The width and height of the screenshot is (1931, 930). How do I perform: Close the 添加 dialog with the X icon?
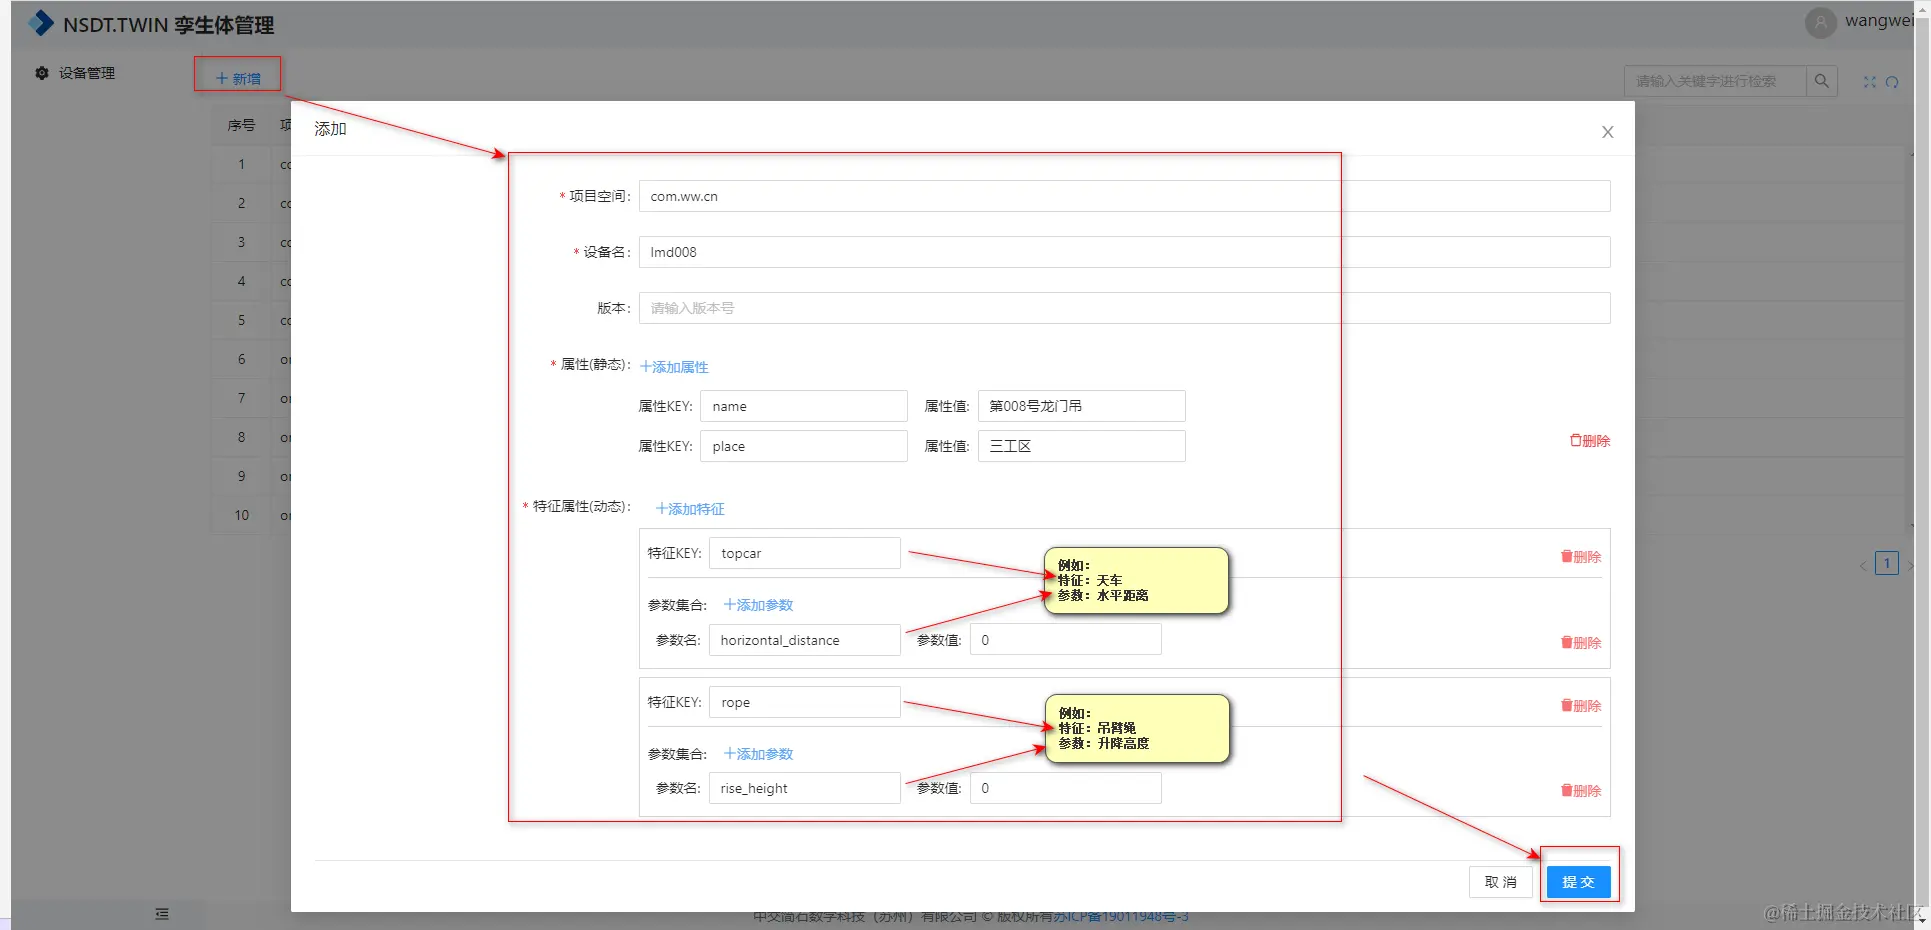point(1608,132)
